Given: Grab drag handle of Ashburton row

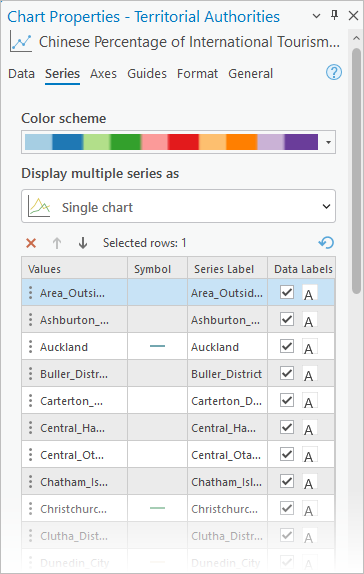Looking at the screenshot, I should [30, 320].
